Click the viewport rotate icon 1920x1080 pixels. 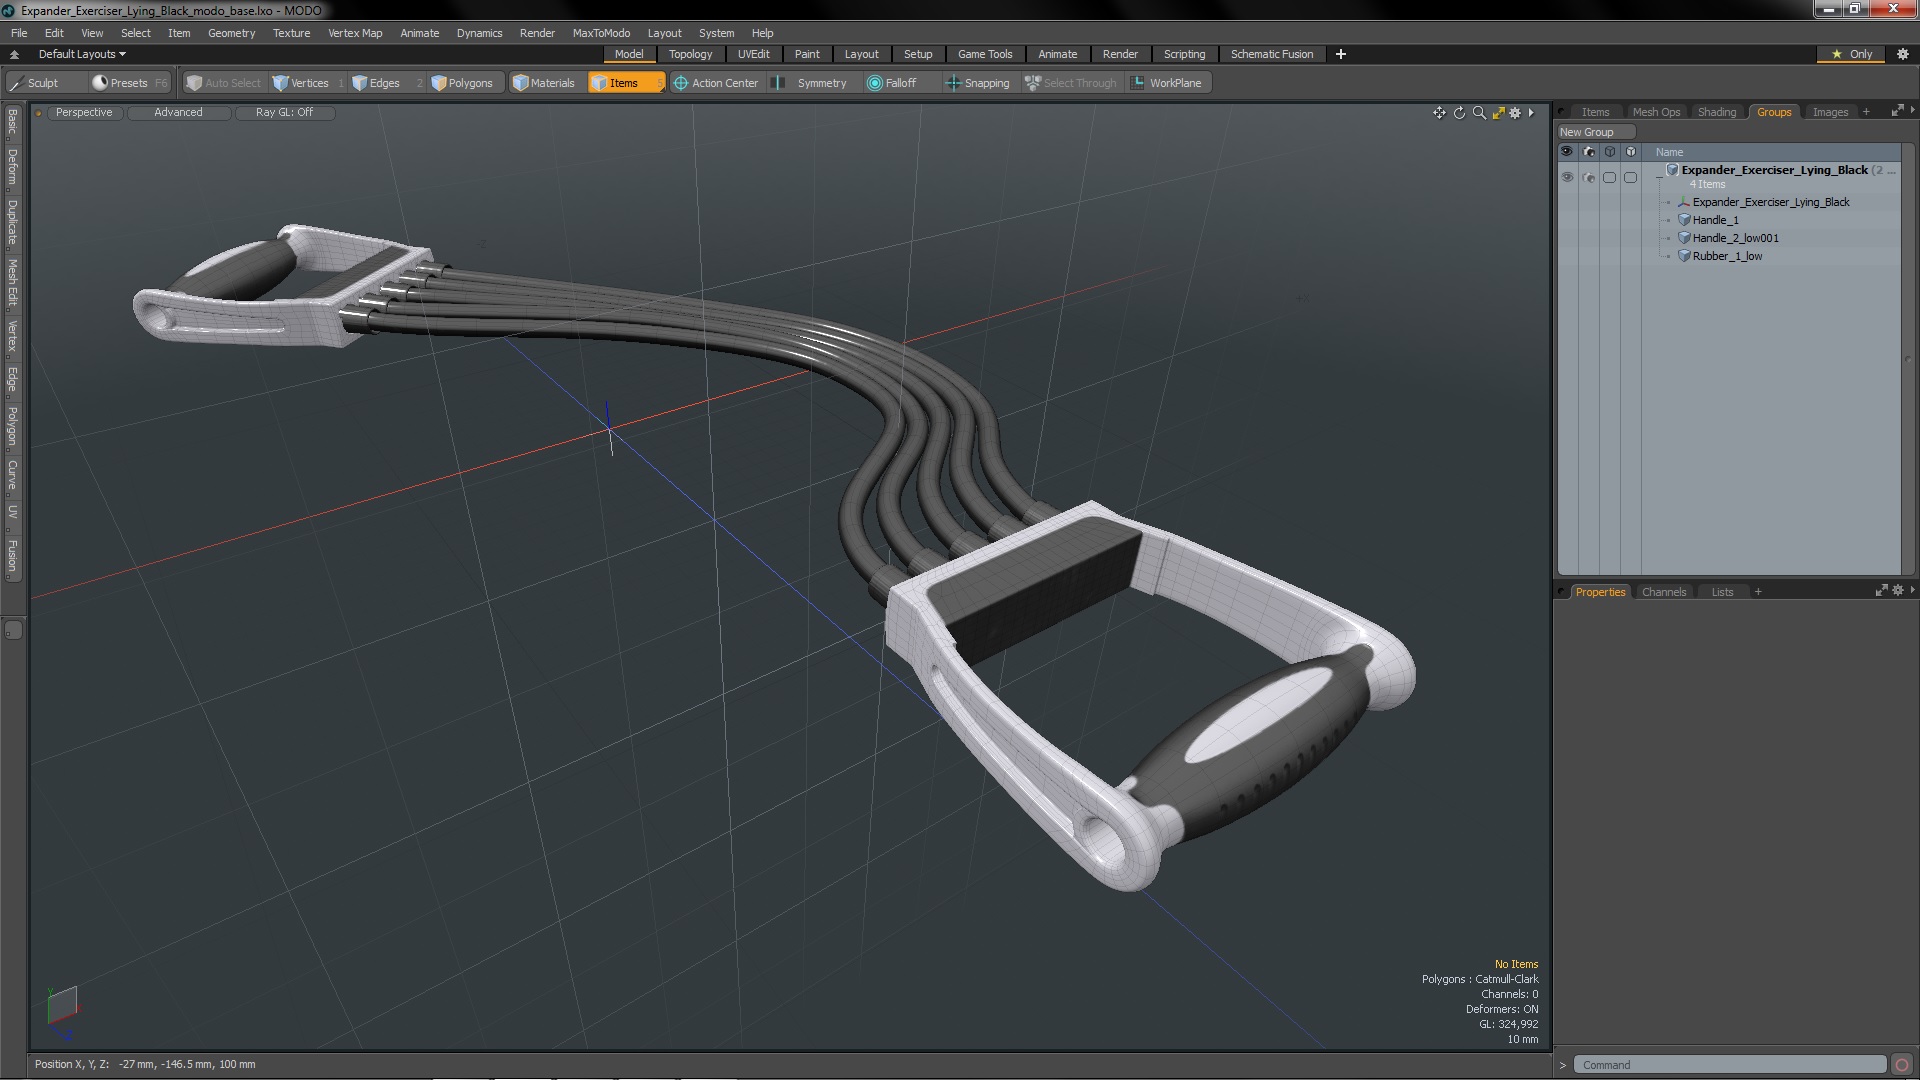pyautogui.click(x=1459, y=113)
